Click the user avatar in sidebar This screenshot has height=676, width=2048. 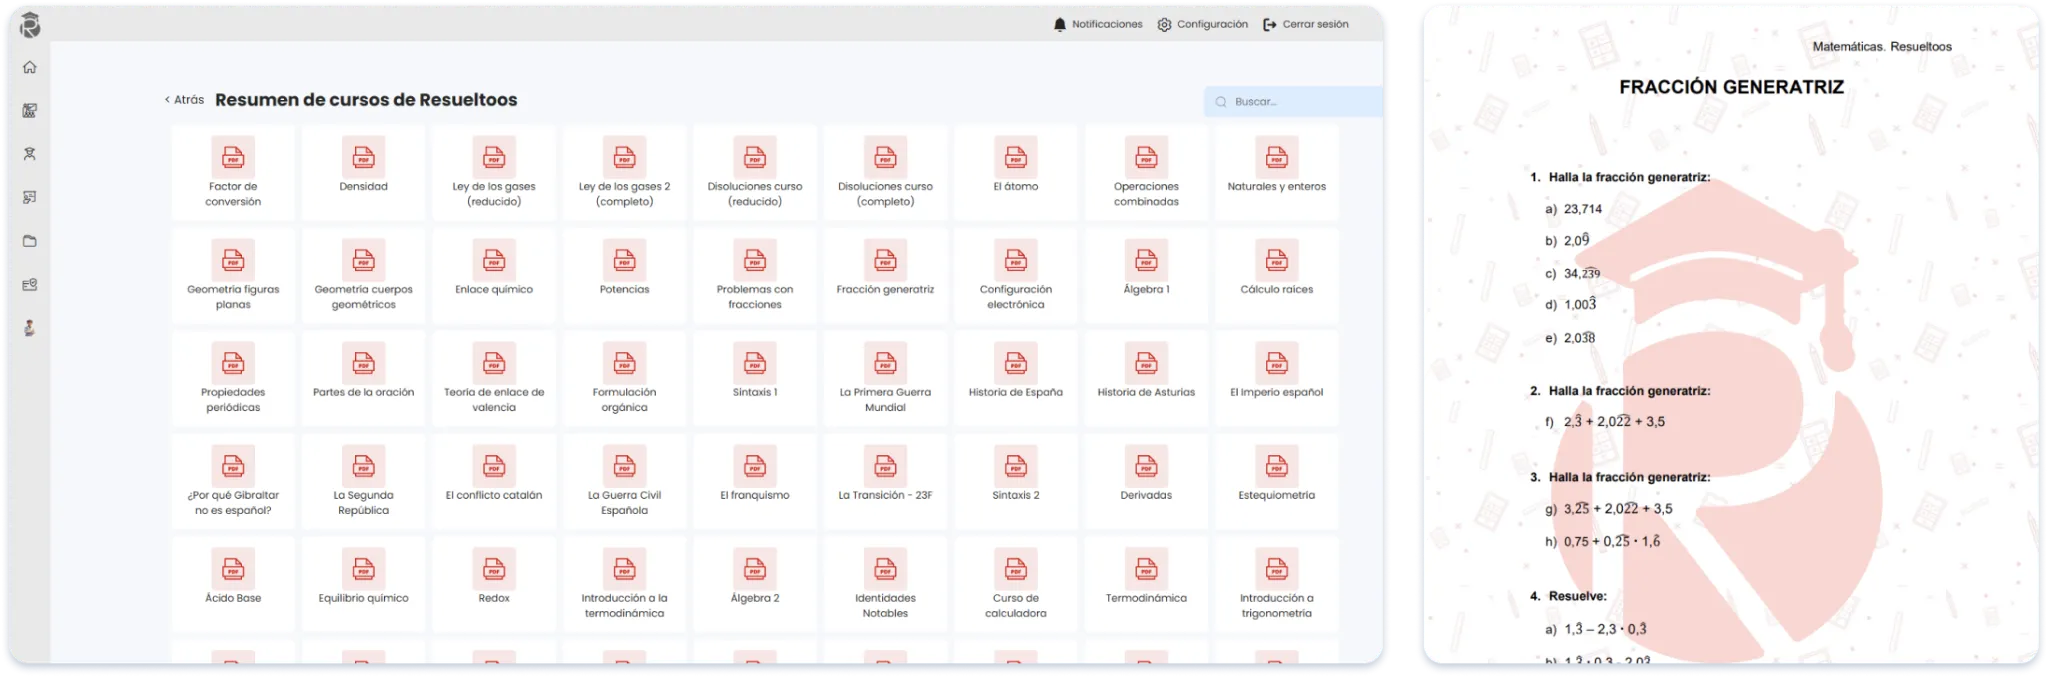tap(30, 328)
